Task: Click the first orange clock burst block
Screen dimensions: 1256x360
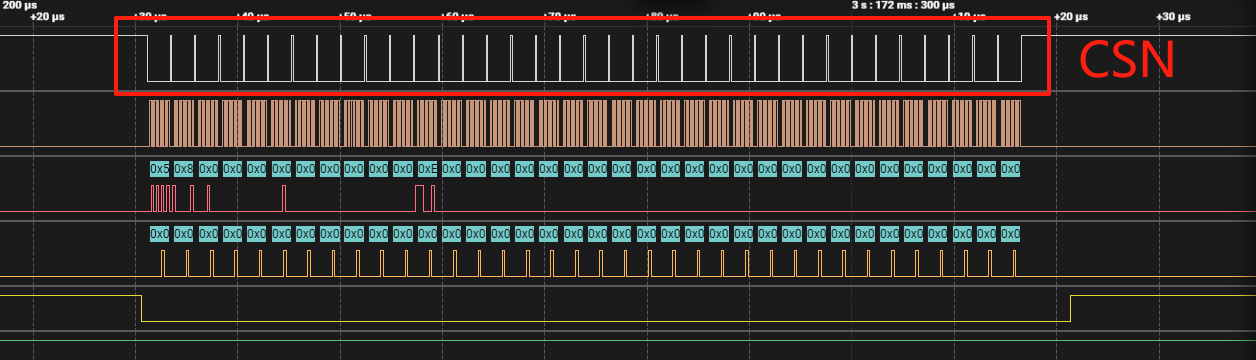Action: [x=160, y=123]
